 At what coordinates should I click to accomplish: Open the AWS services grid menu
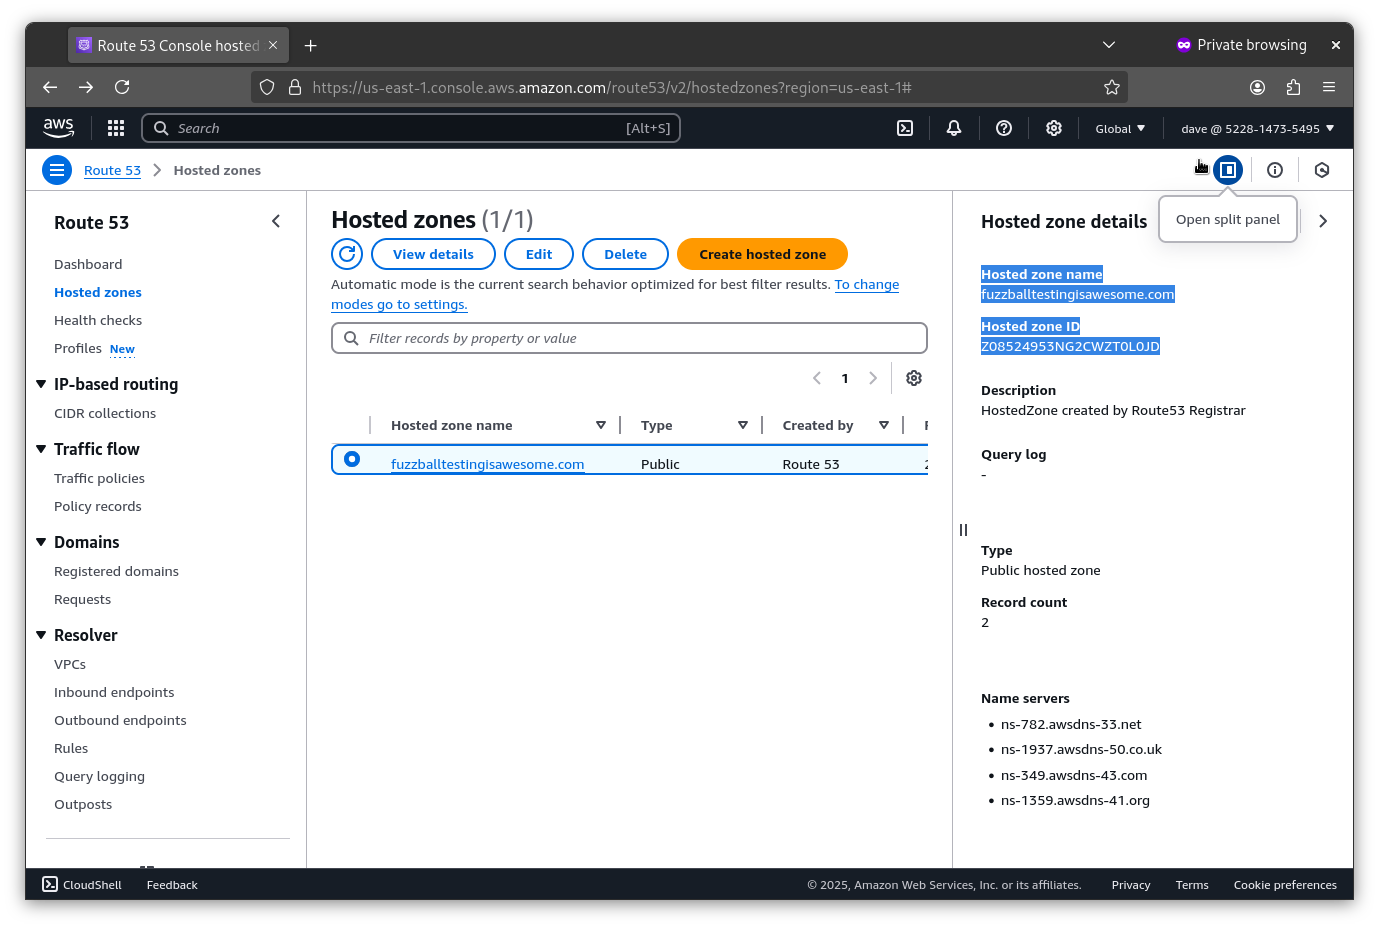(x=116, y=128)
